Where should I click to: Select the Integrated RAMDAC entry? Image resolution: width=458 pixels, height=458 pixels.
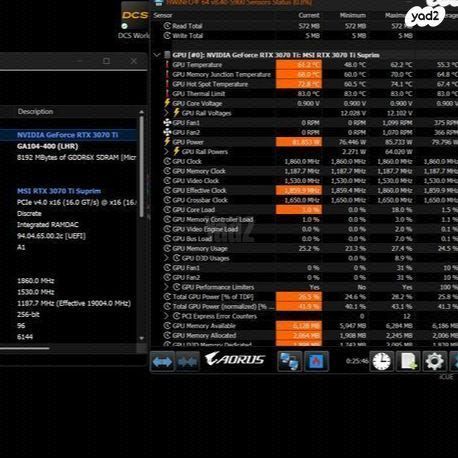48,225
